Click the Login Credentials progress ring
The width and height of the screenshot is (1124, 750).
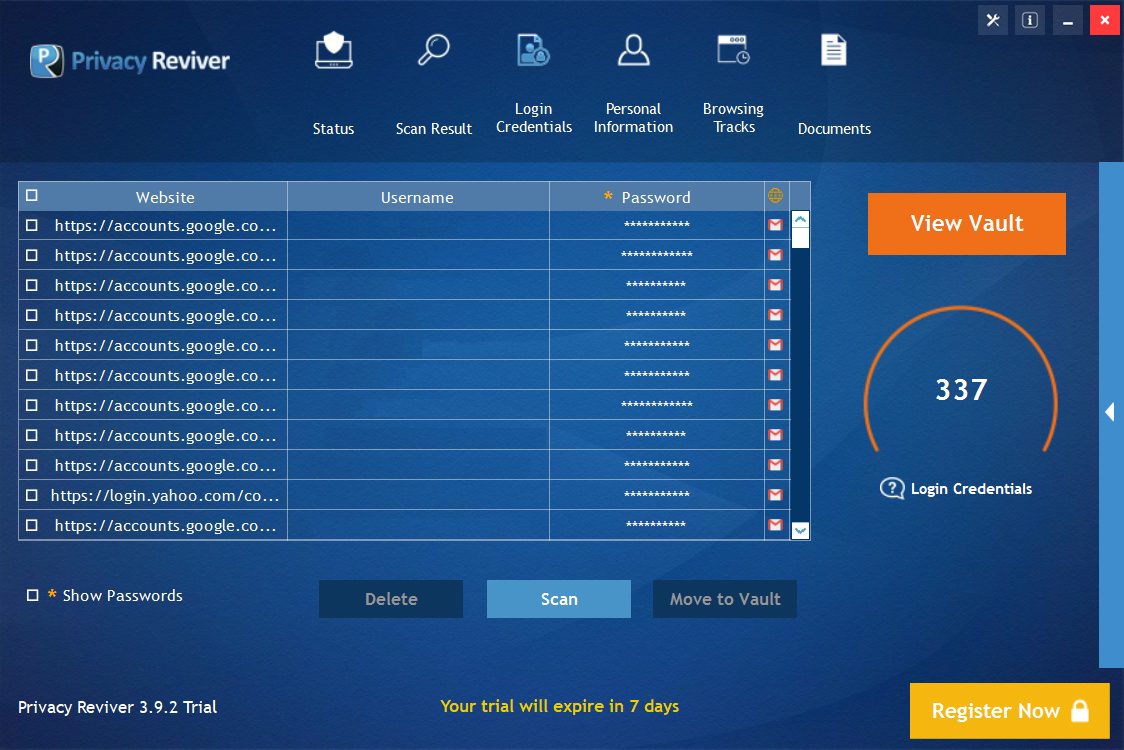click(x=960, y=390)
